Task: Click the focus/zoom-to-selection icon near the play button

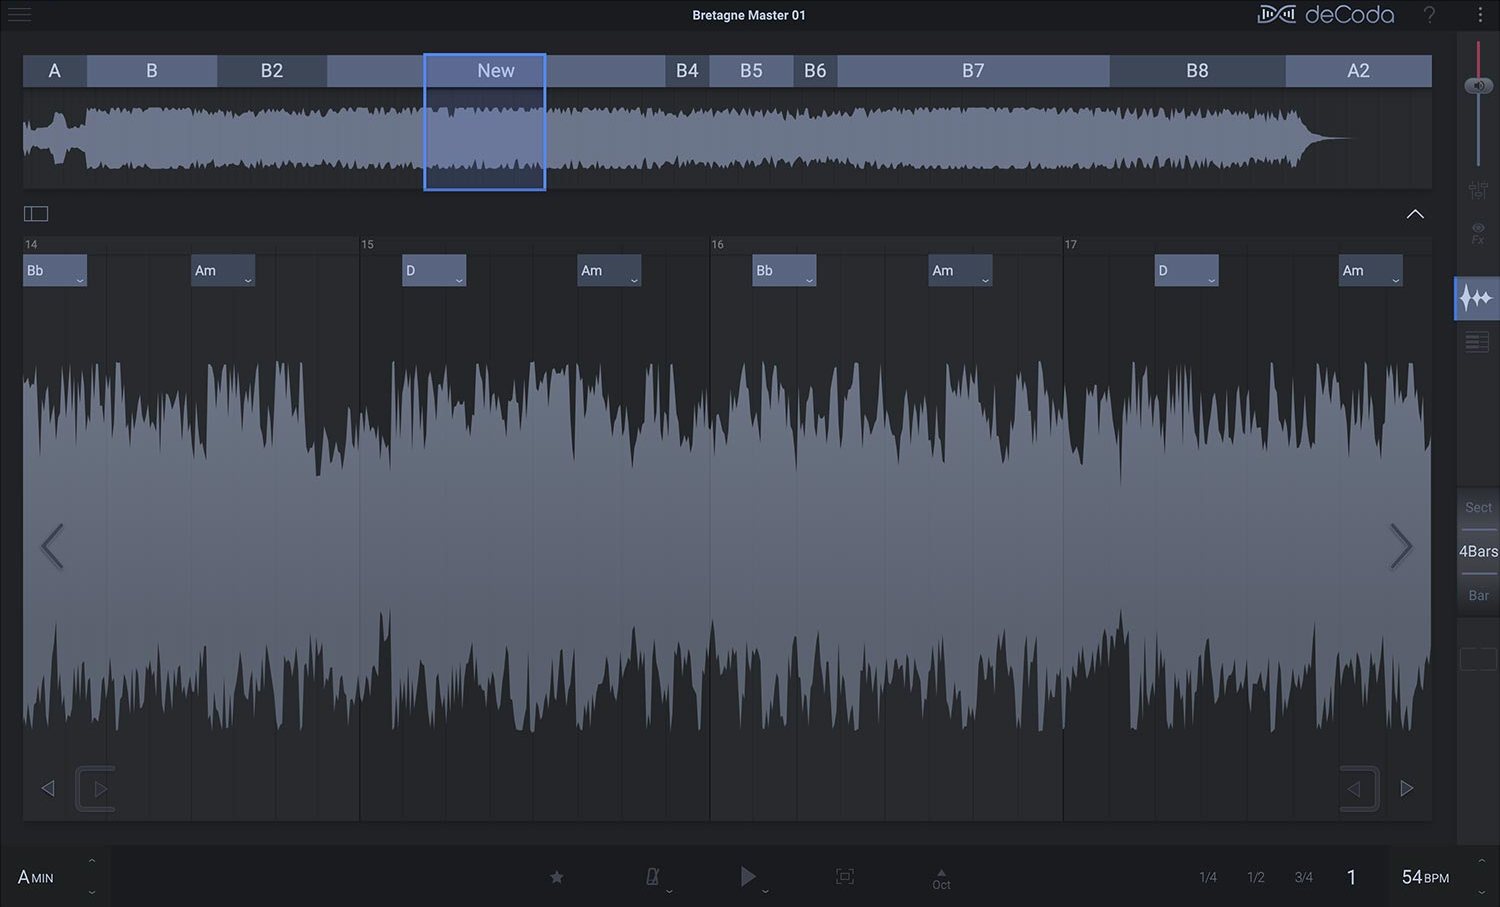Action: tap(845, 877)
